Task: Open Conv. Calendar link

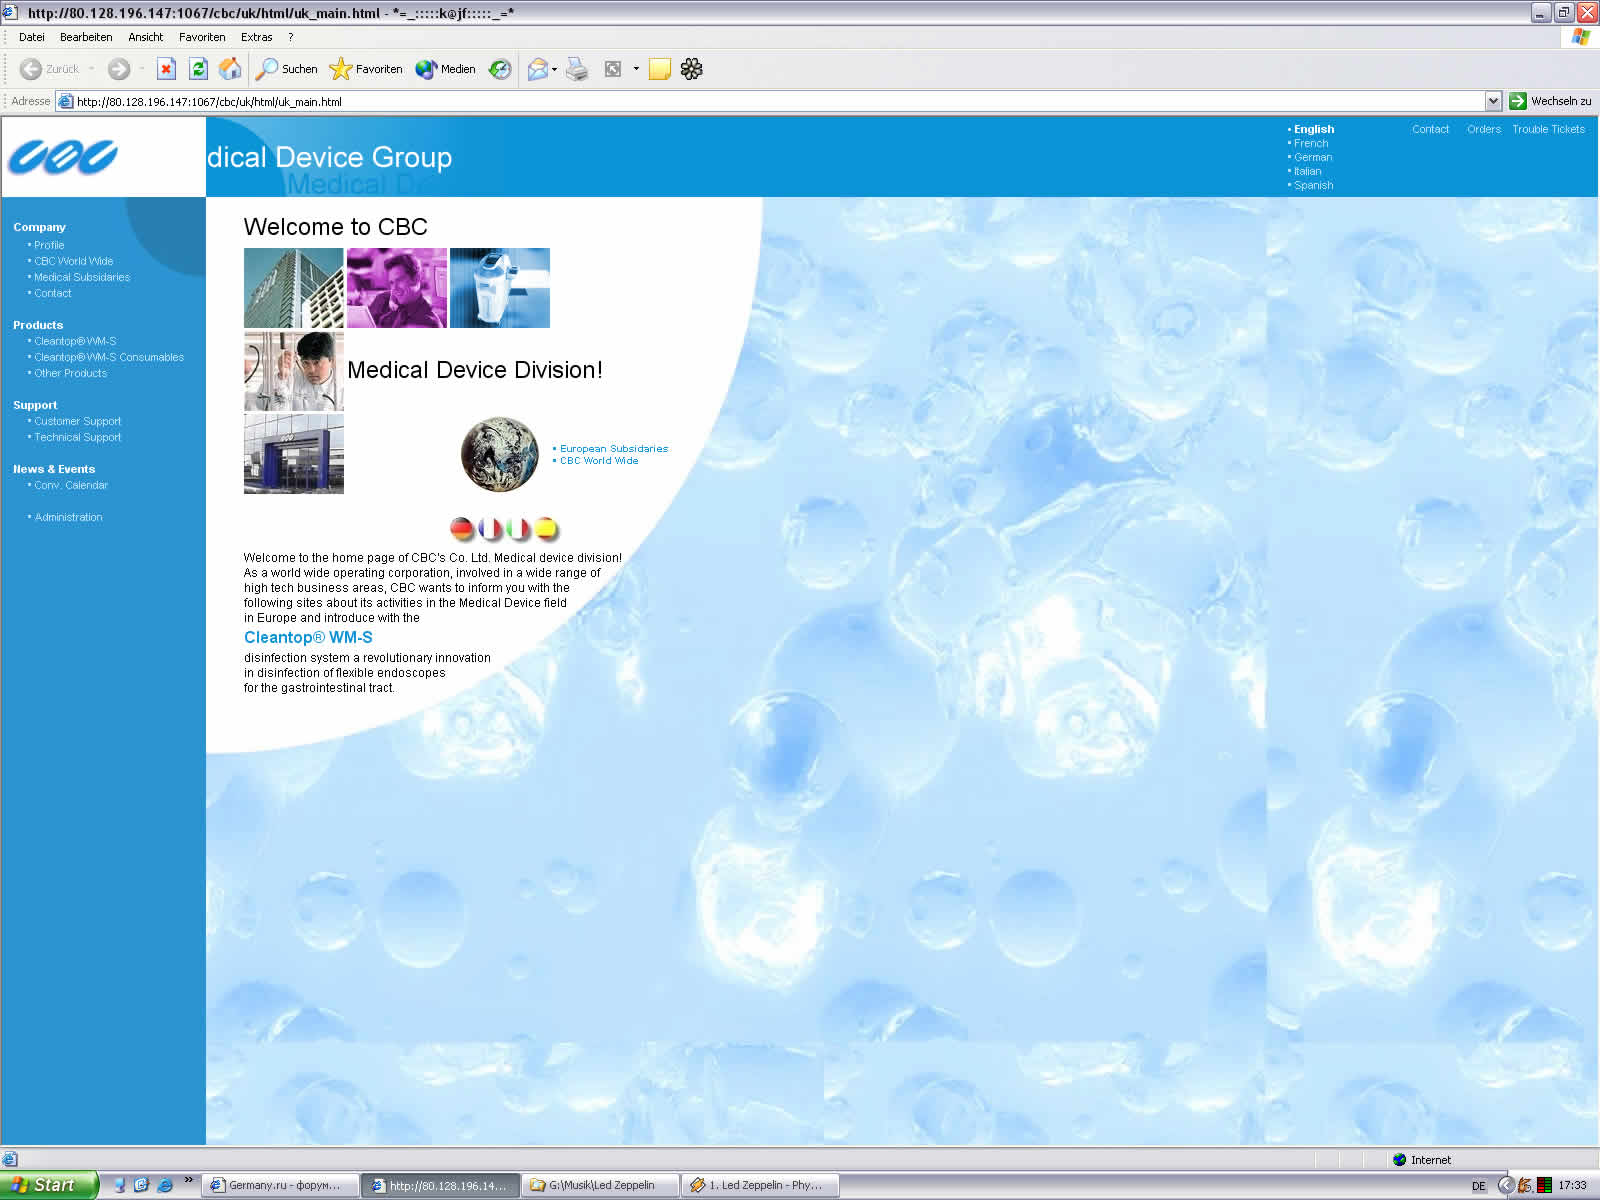Action: point(71,485)
